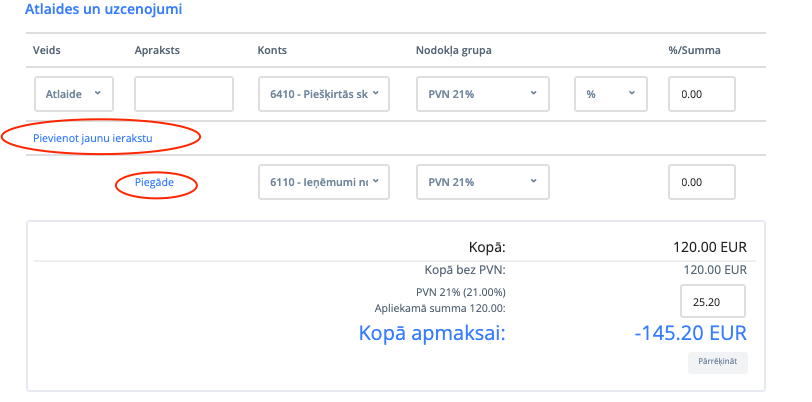
Task: Expand the 6110 Ieņēmumi account dropdown
Action: coord(323,182)
